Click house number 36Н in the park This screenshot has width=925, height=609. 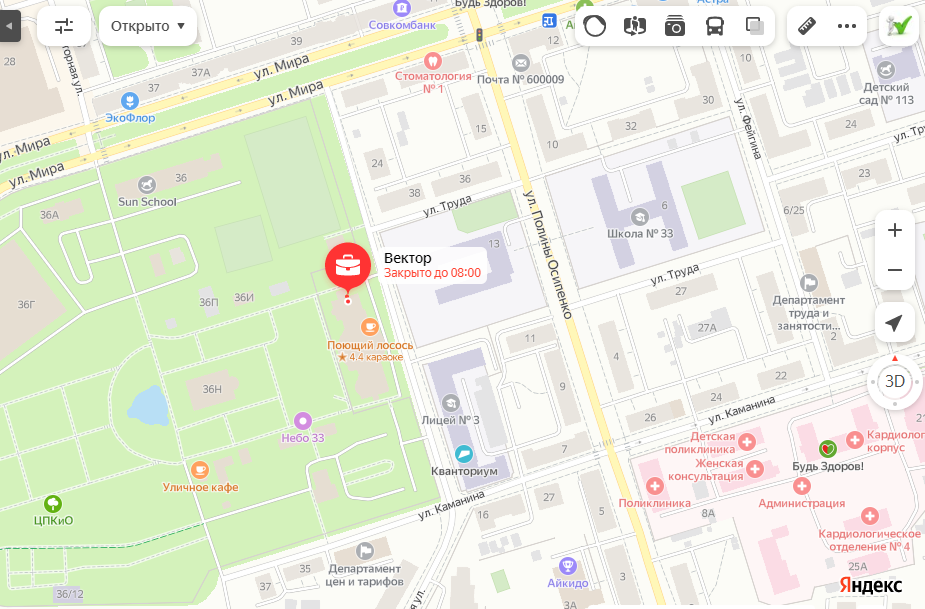pos(212,389)
